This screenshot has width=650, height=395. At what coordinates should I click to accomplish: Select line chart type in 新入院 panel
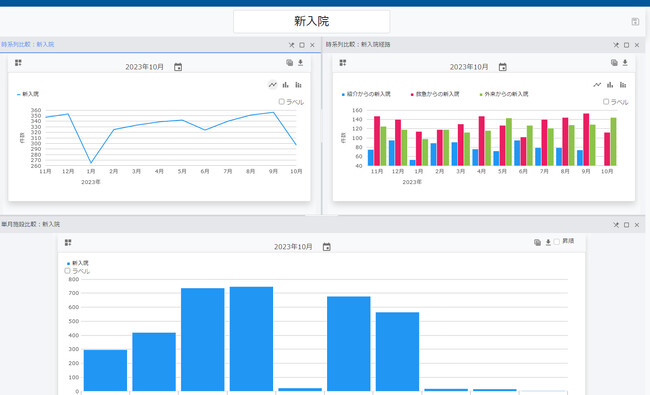point(272,85)
